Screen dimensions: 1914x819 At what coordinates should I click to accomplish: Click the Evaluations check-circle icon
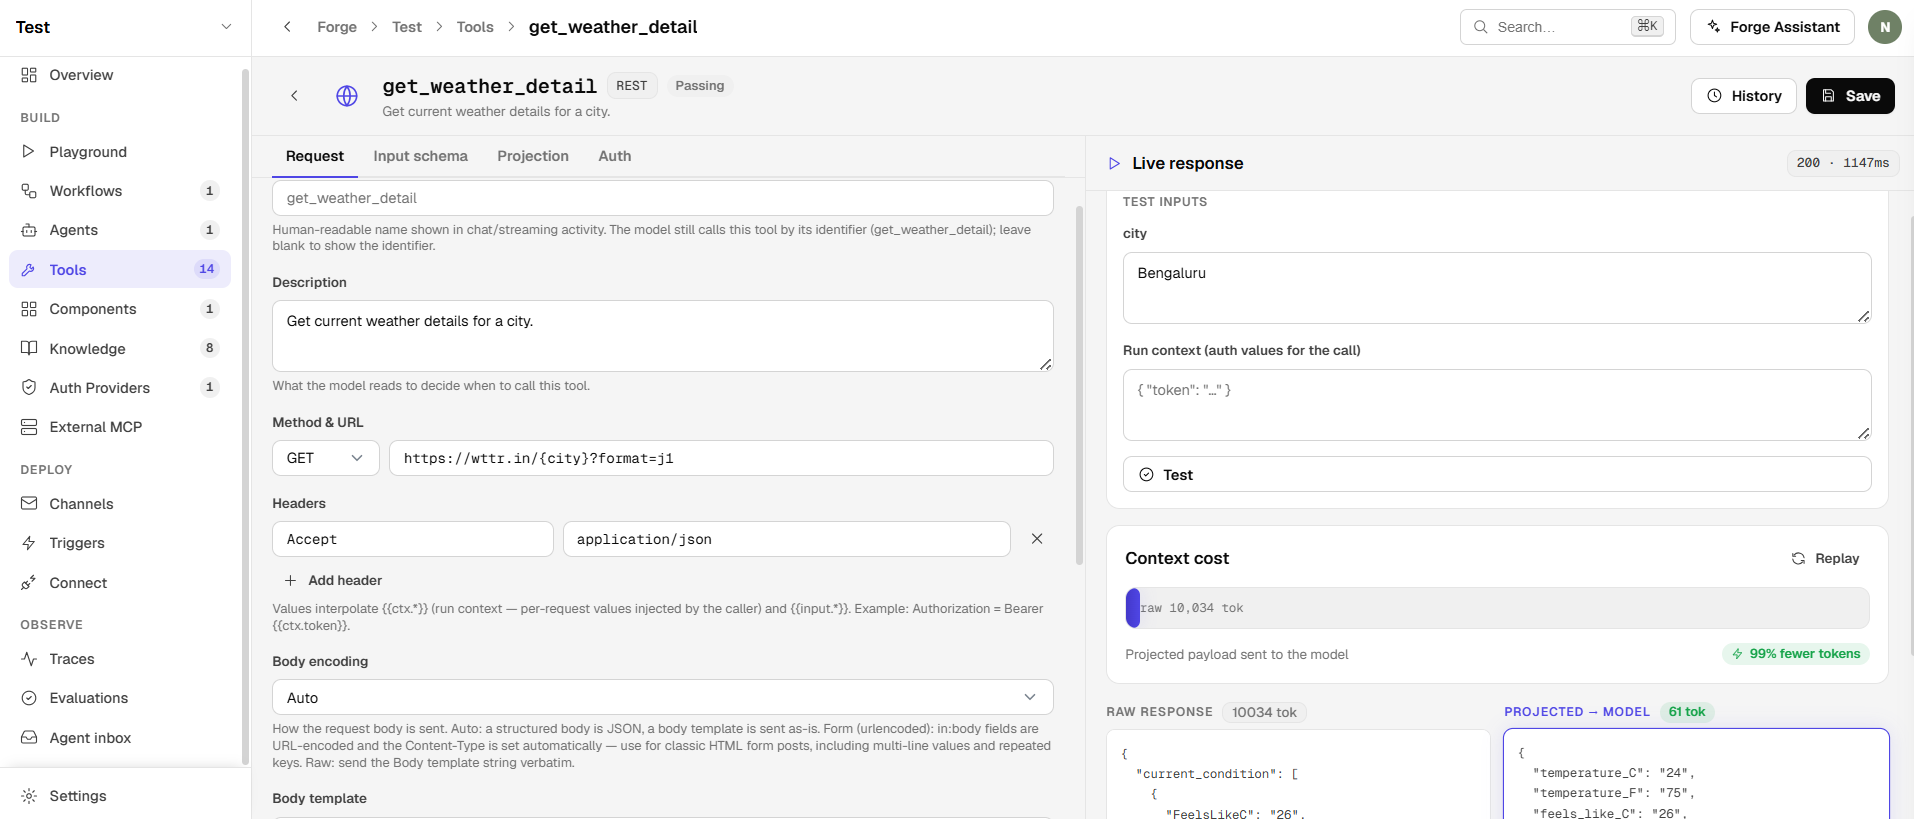click(29, 698)
